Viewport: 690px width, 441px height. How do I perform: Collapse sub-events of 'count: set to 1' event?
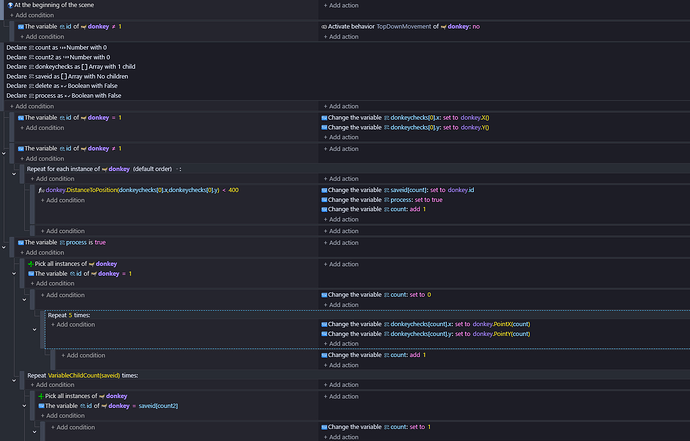point(35,432)
